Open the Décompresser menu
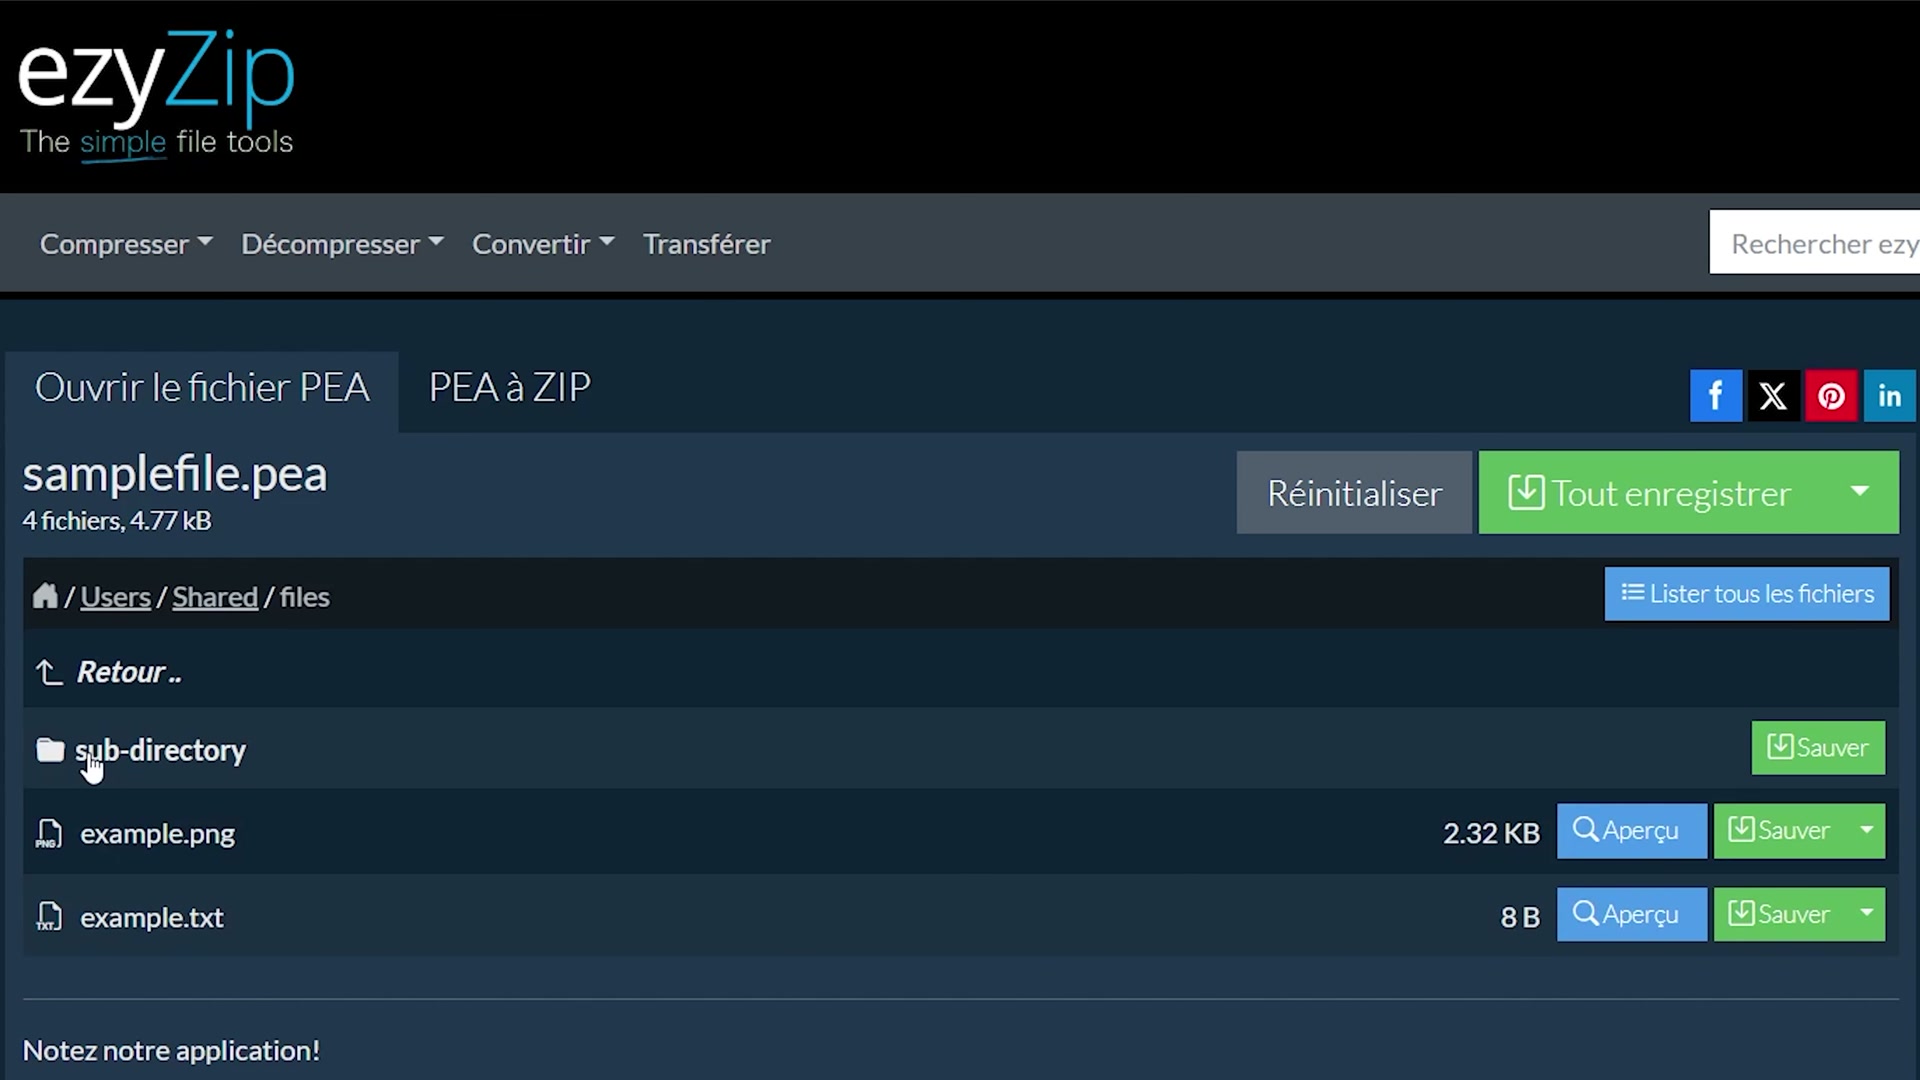 click(x=342, y=244)
